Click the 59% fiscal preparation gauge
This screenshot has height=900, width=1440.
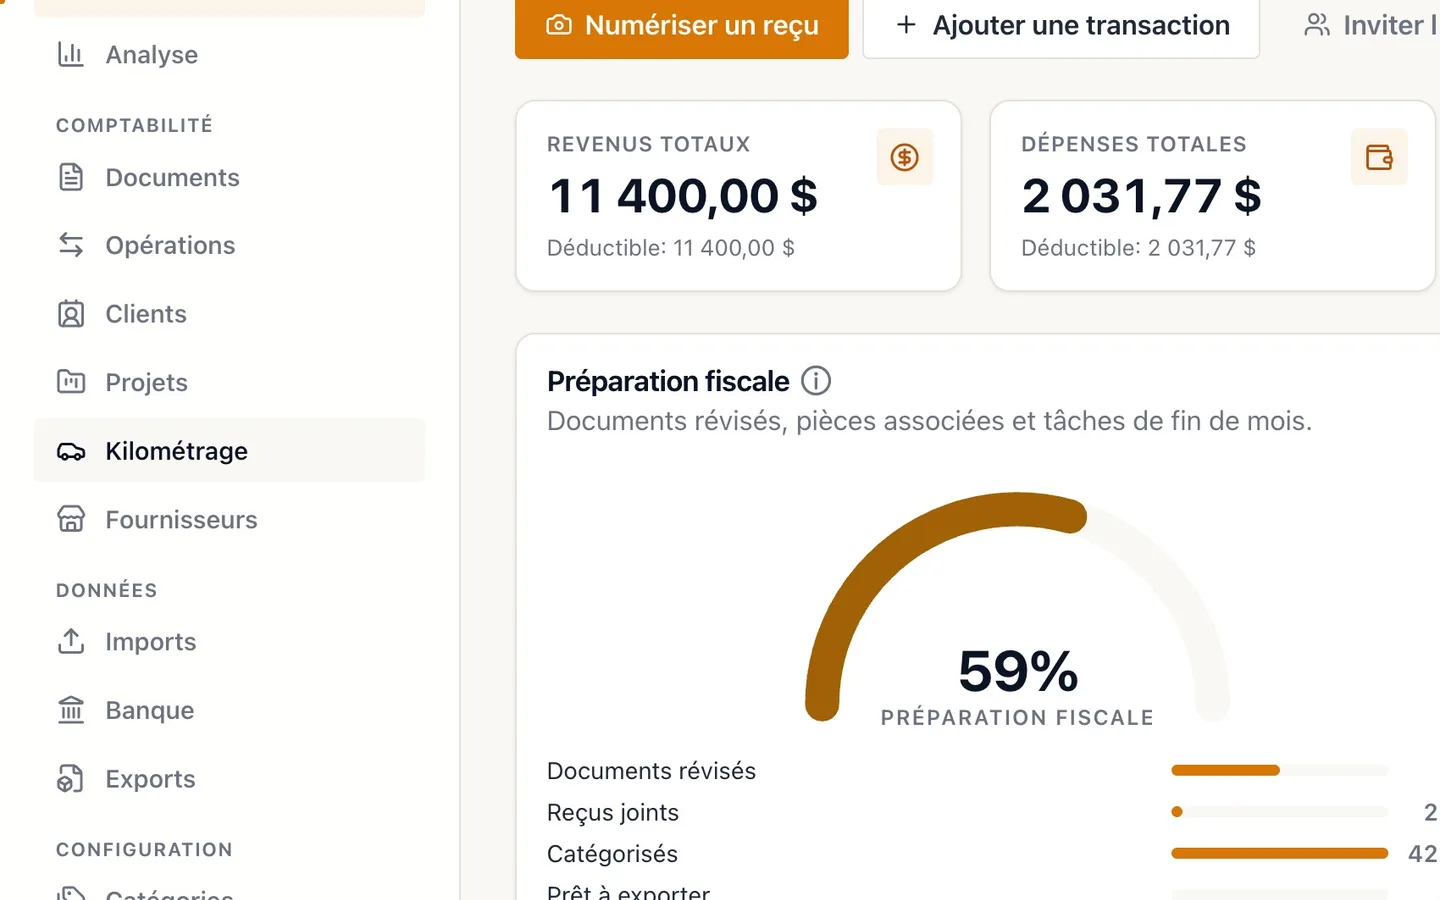1017,608
